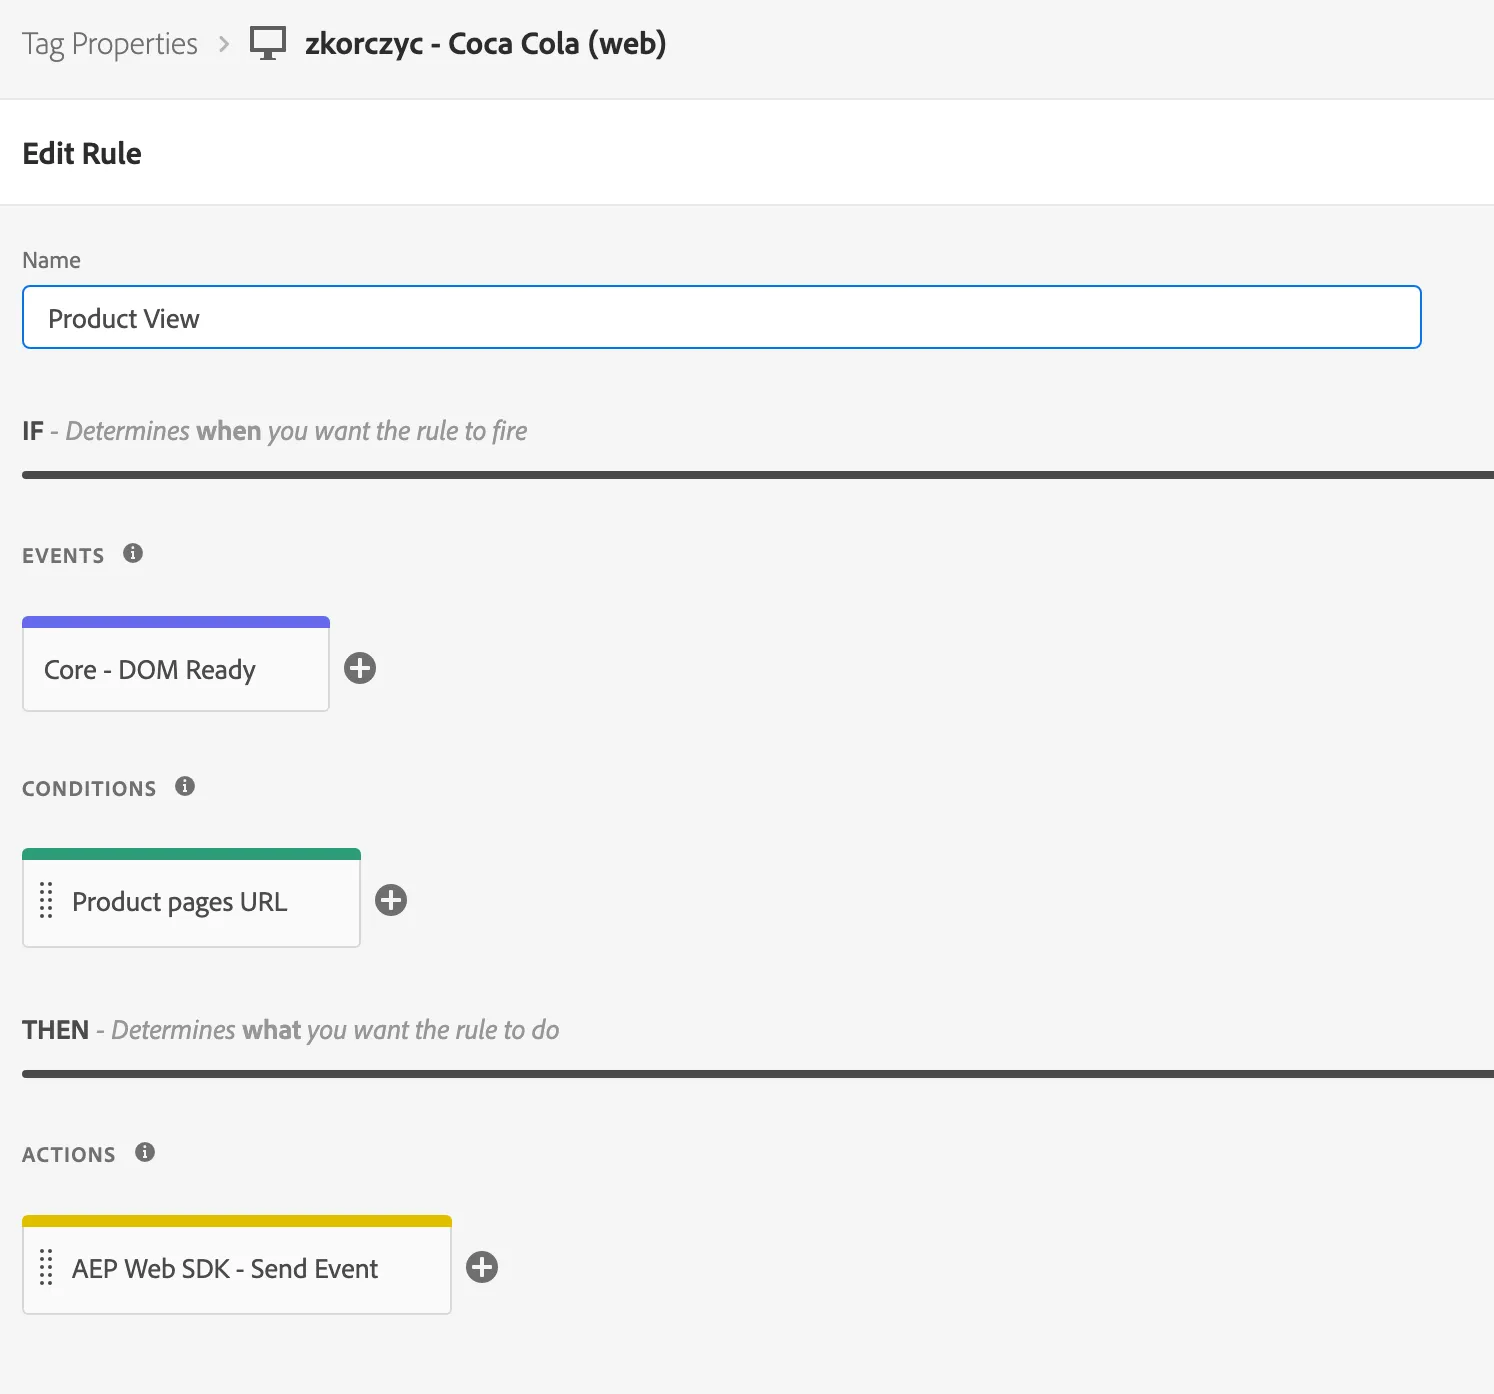Focus the rule Name input field
The height and width of the screenshot is (1394, 1494).
click(721, 317)
